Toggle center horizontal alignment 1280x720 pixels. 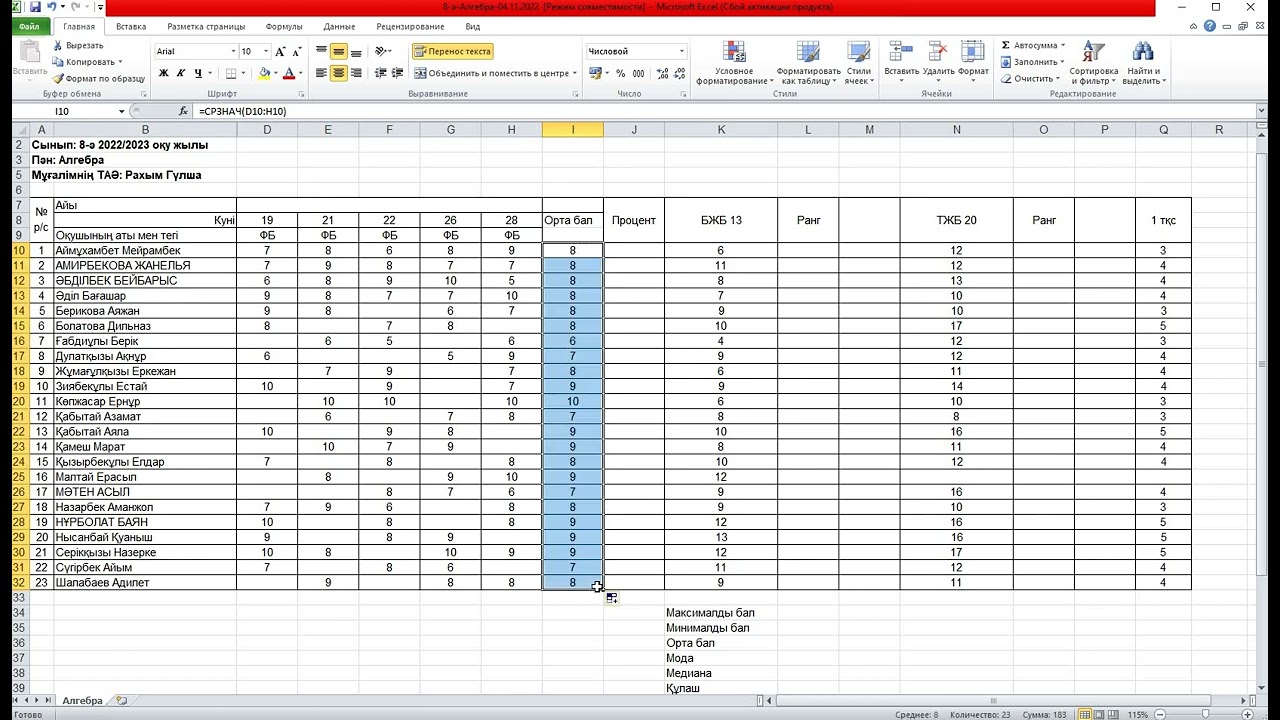pyautogui.click(x=339, y=73)
